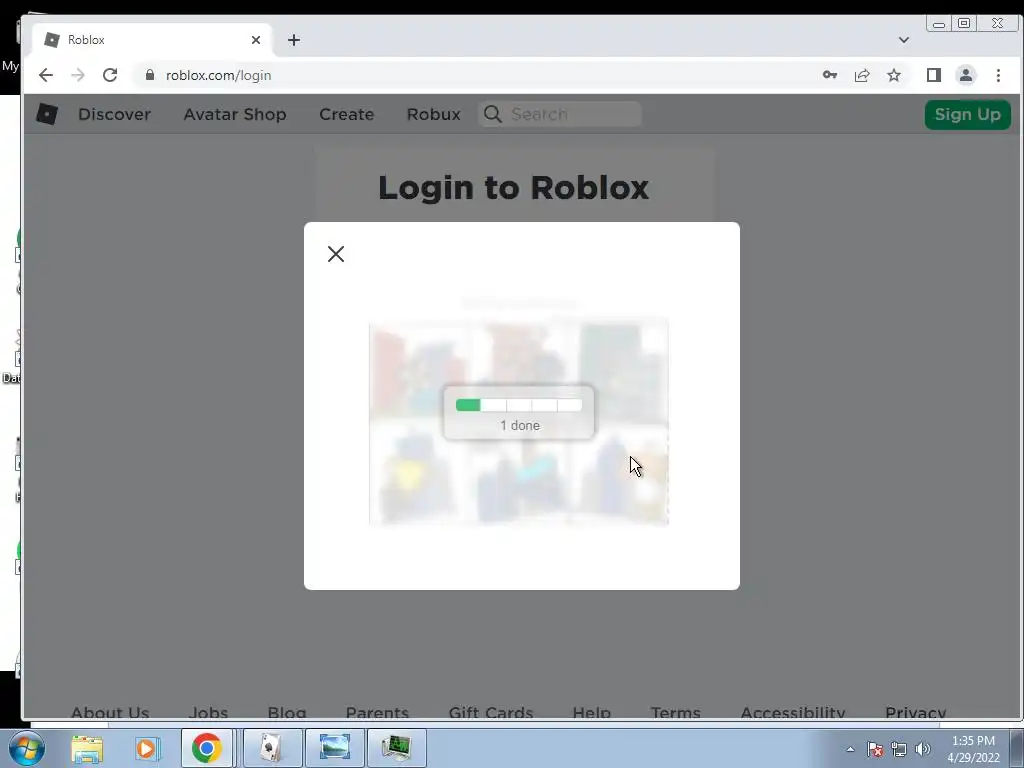Open About Us footer link
This screenshot has height=768, width=1024.
pyautogui.click(x=110, y=712)
